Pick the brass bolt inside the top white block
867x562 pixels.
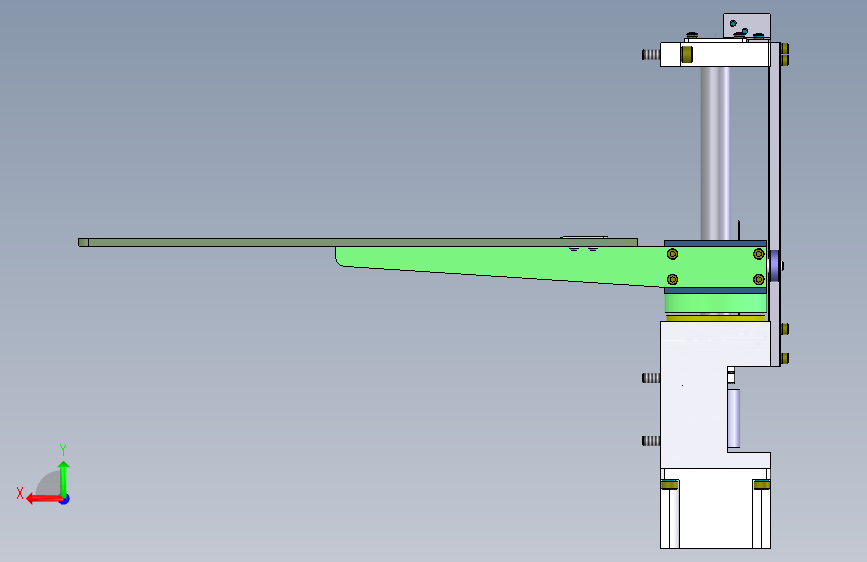(687, 54)
